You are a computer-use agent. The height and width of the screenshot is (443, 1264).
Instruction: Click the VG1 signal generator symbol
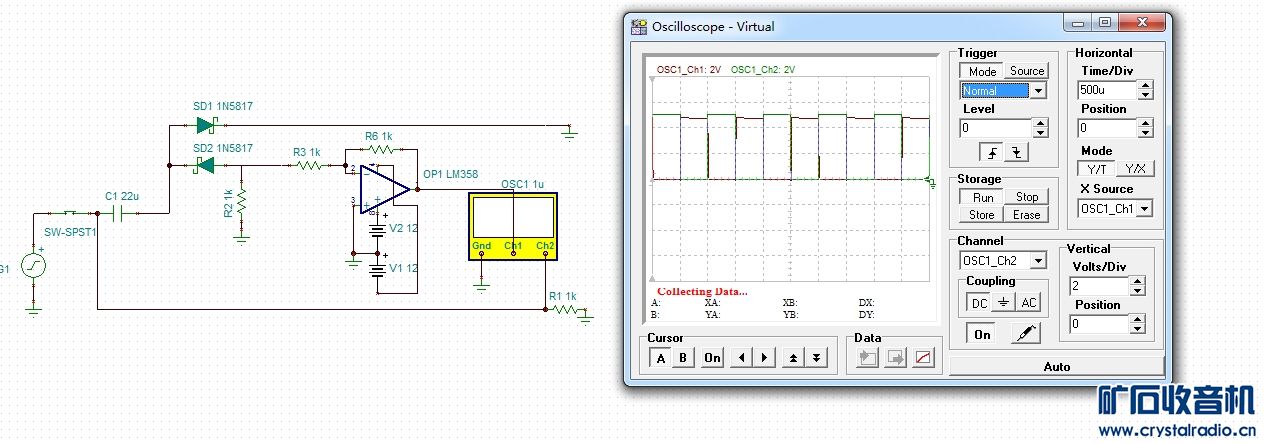tap(33, 267)
